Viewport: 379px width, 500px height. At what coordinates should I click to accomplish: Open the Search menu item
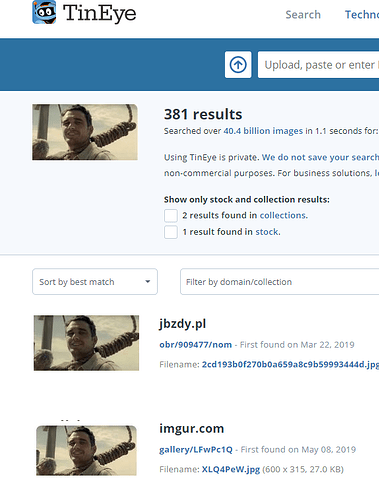303,15
